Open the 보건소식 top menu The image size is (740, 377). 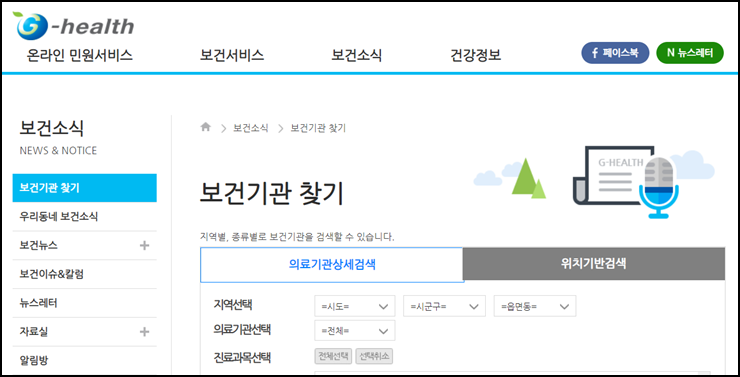pos(356,56)
